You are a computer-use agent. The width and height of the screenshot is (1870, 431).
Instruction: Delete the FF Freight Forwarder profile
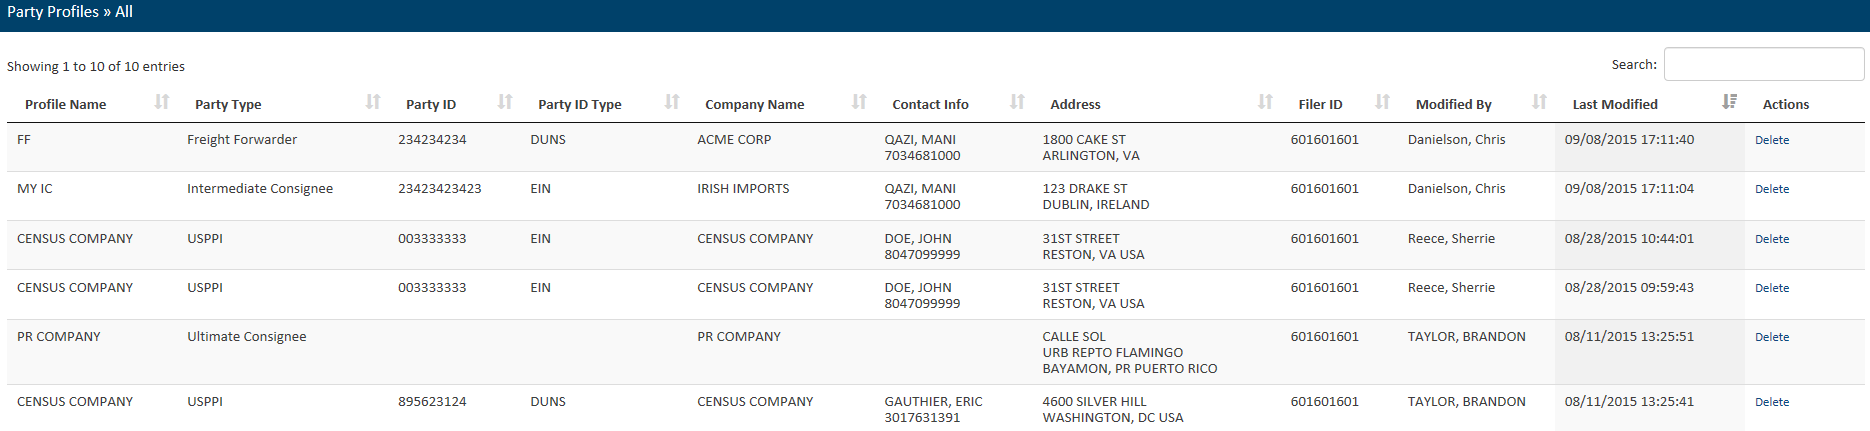(x=1771, y=140)
